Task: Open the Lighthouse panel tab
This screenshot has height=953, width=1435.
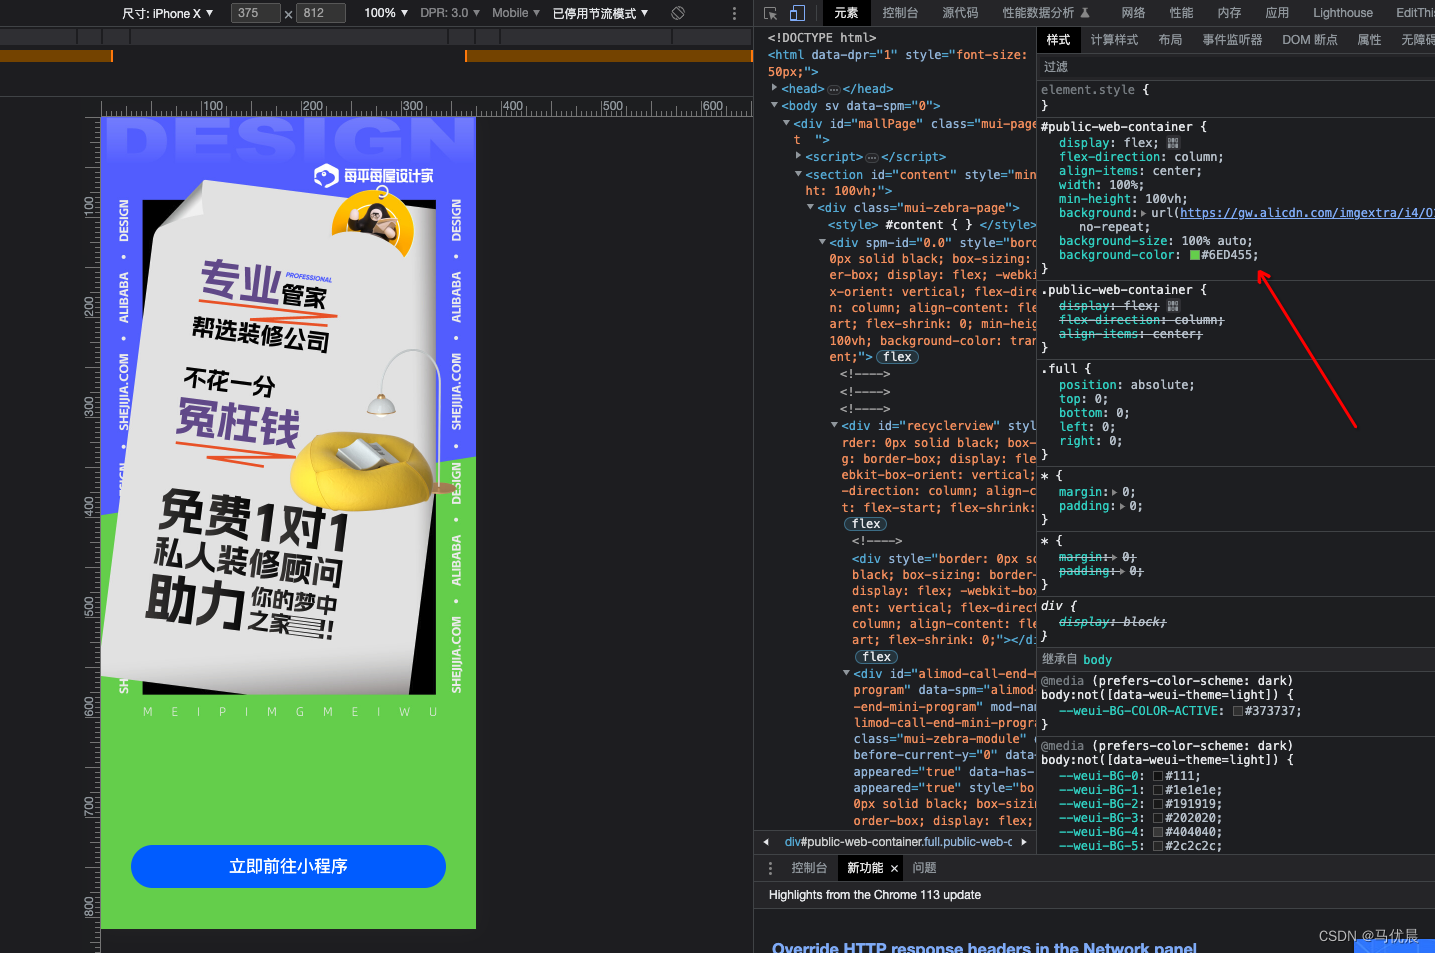Action: click(x=1343, y=13)
